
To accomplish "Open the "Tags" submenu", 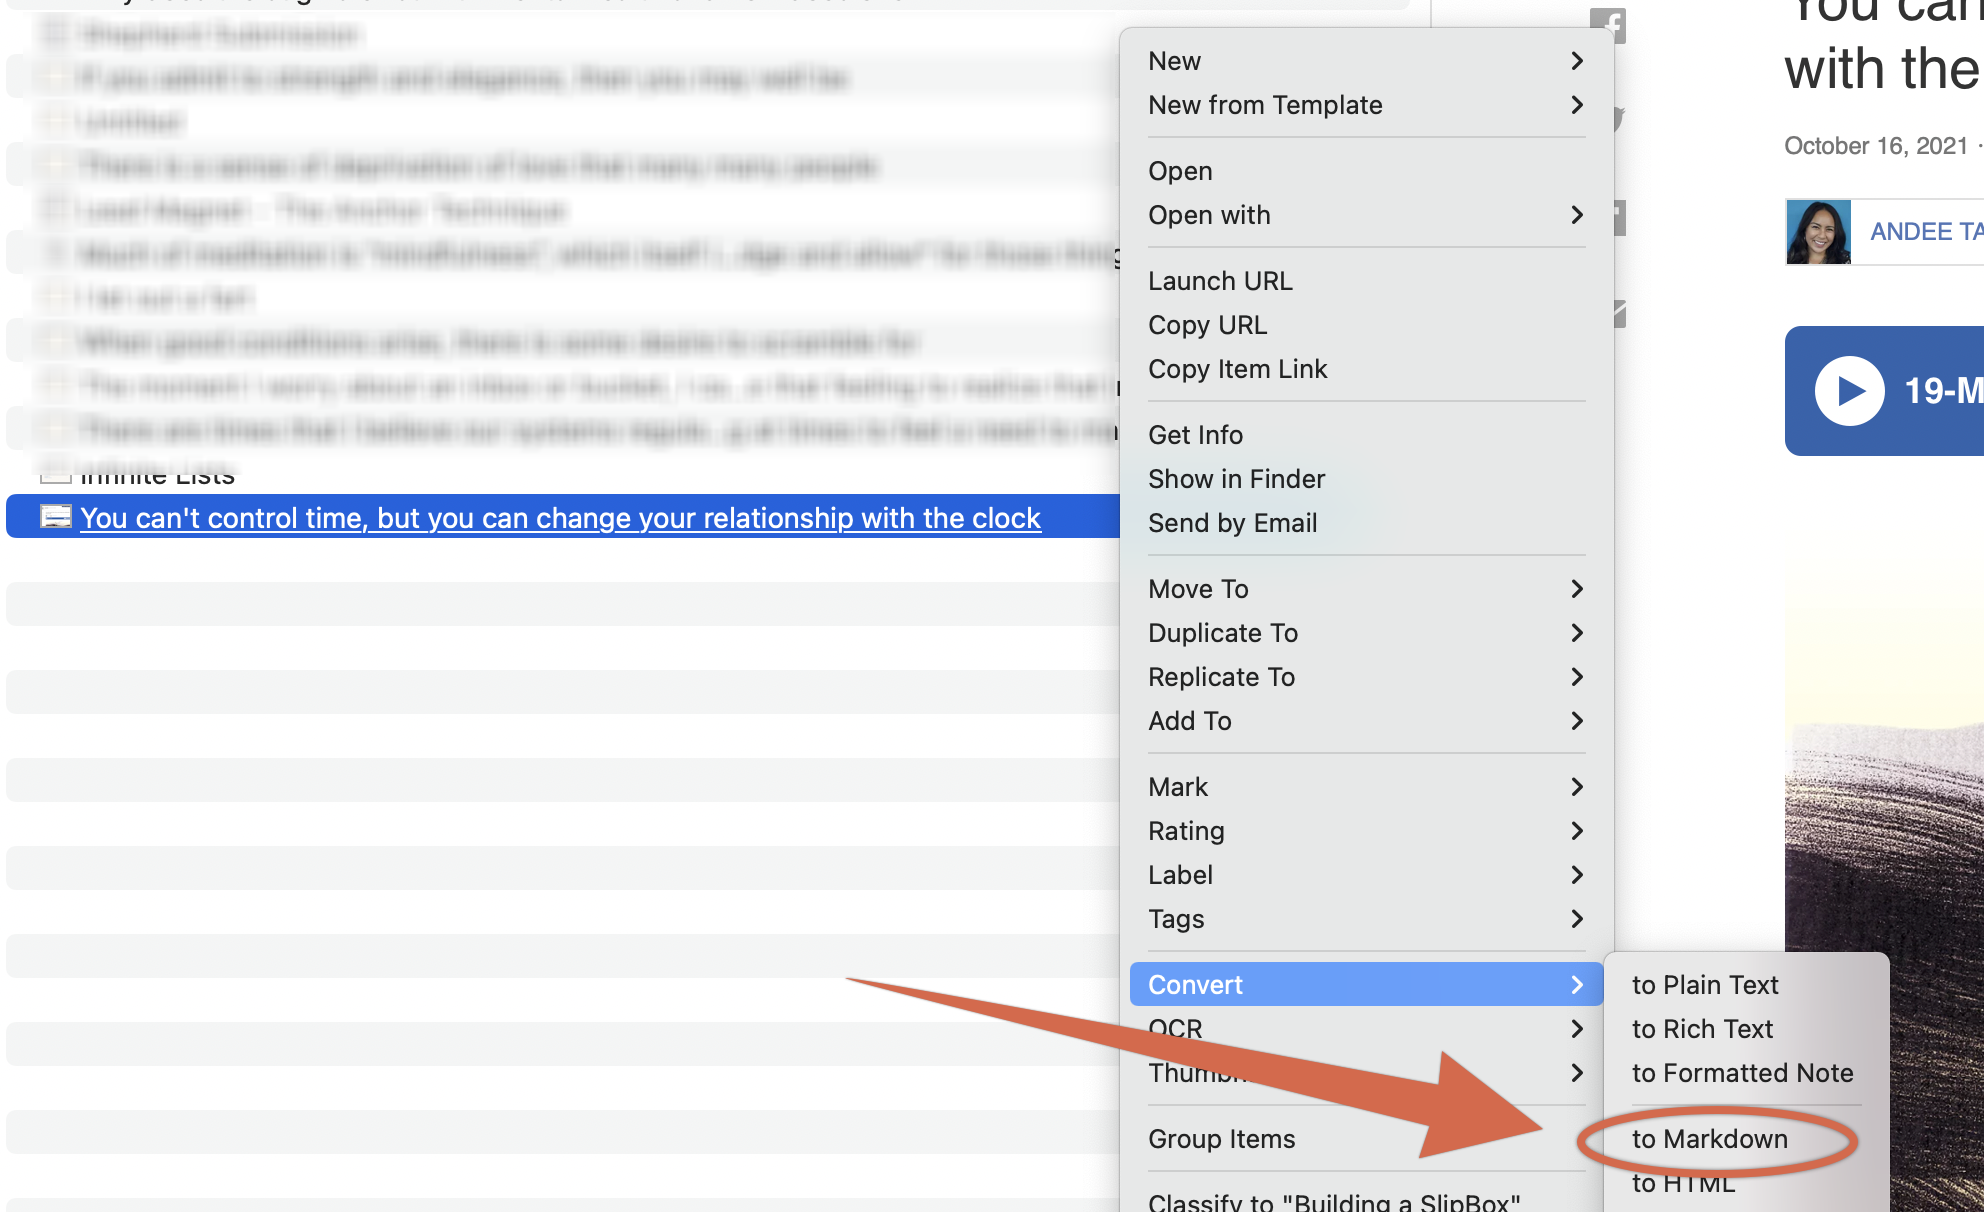I will (x=1176, y=919).
